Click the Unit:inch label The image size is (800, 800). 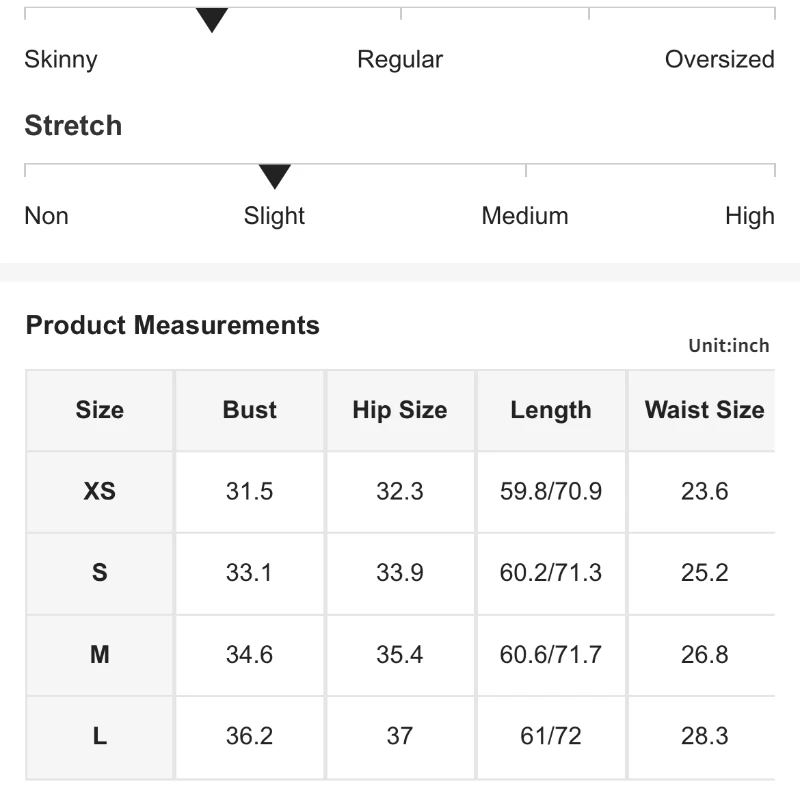[729, 346]
